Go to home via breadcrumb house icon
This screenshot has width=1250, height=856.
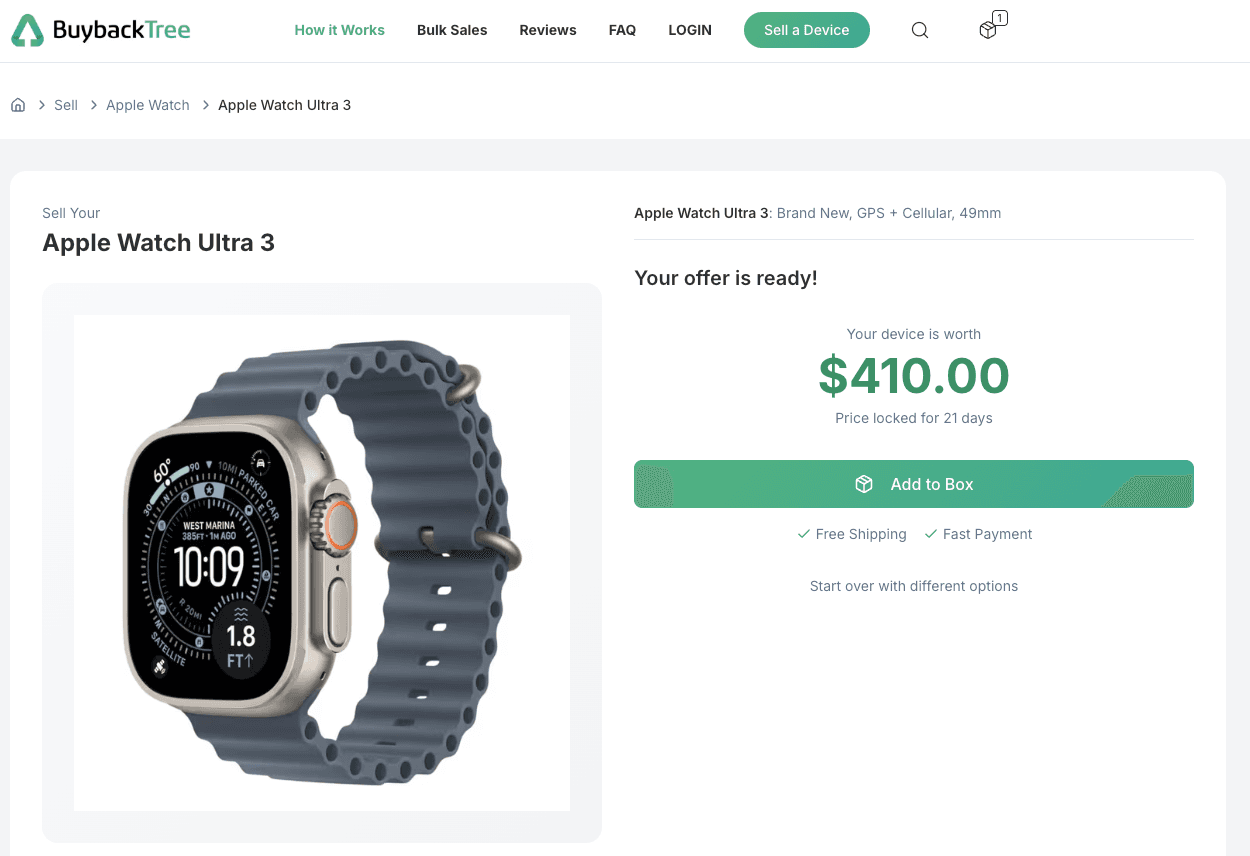[18, 105]
